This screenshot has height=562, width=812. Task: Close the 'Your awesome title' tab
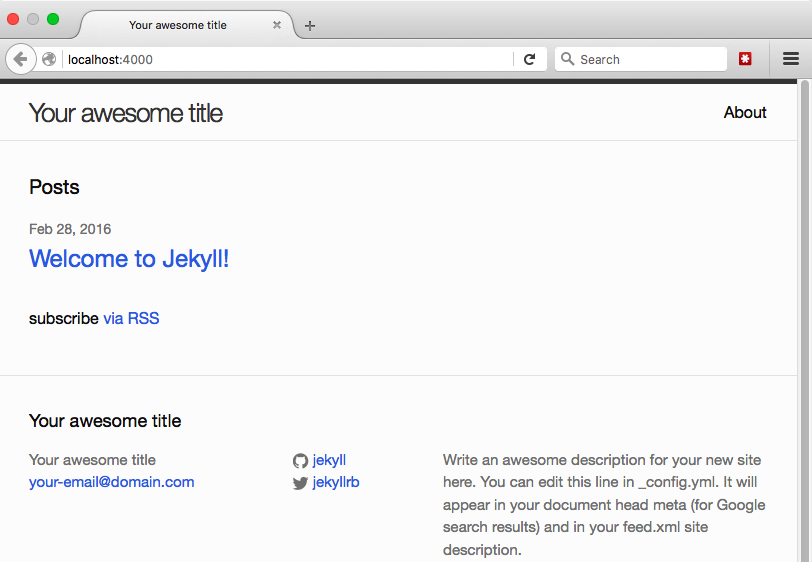(277, 25)
